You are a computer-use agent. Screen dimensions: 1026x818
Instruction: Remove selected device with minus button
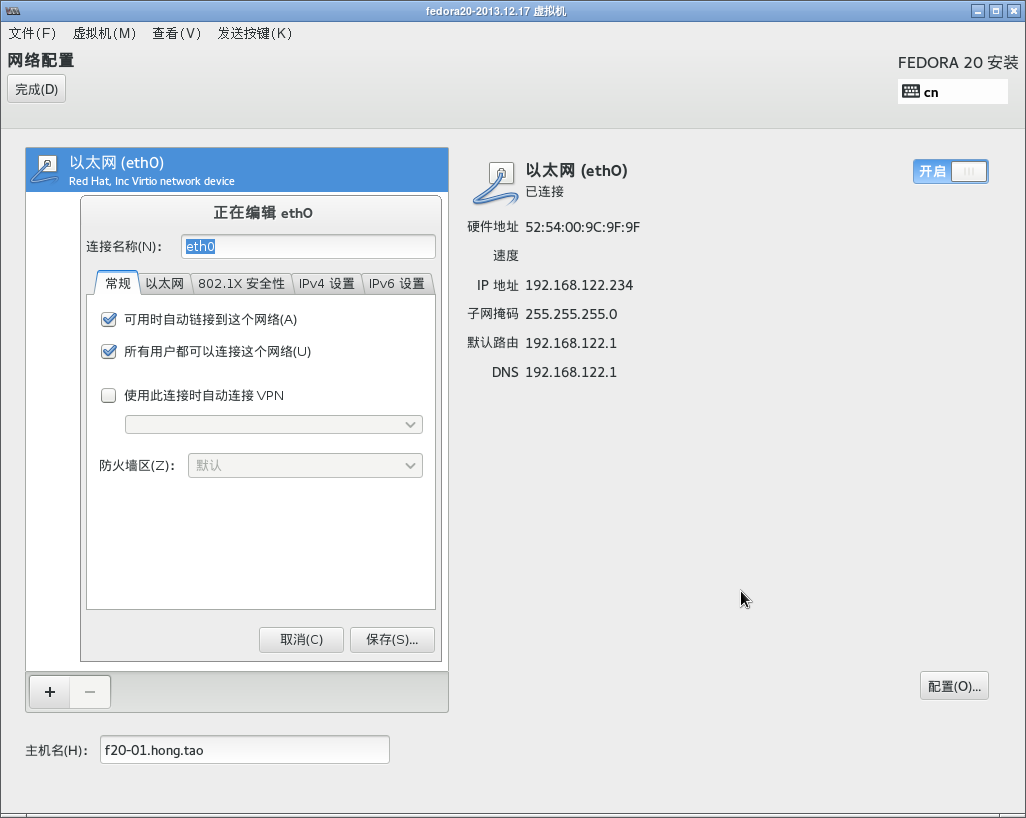click(90, 692)
